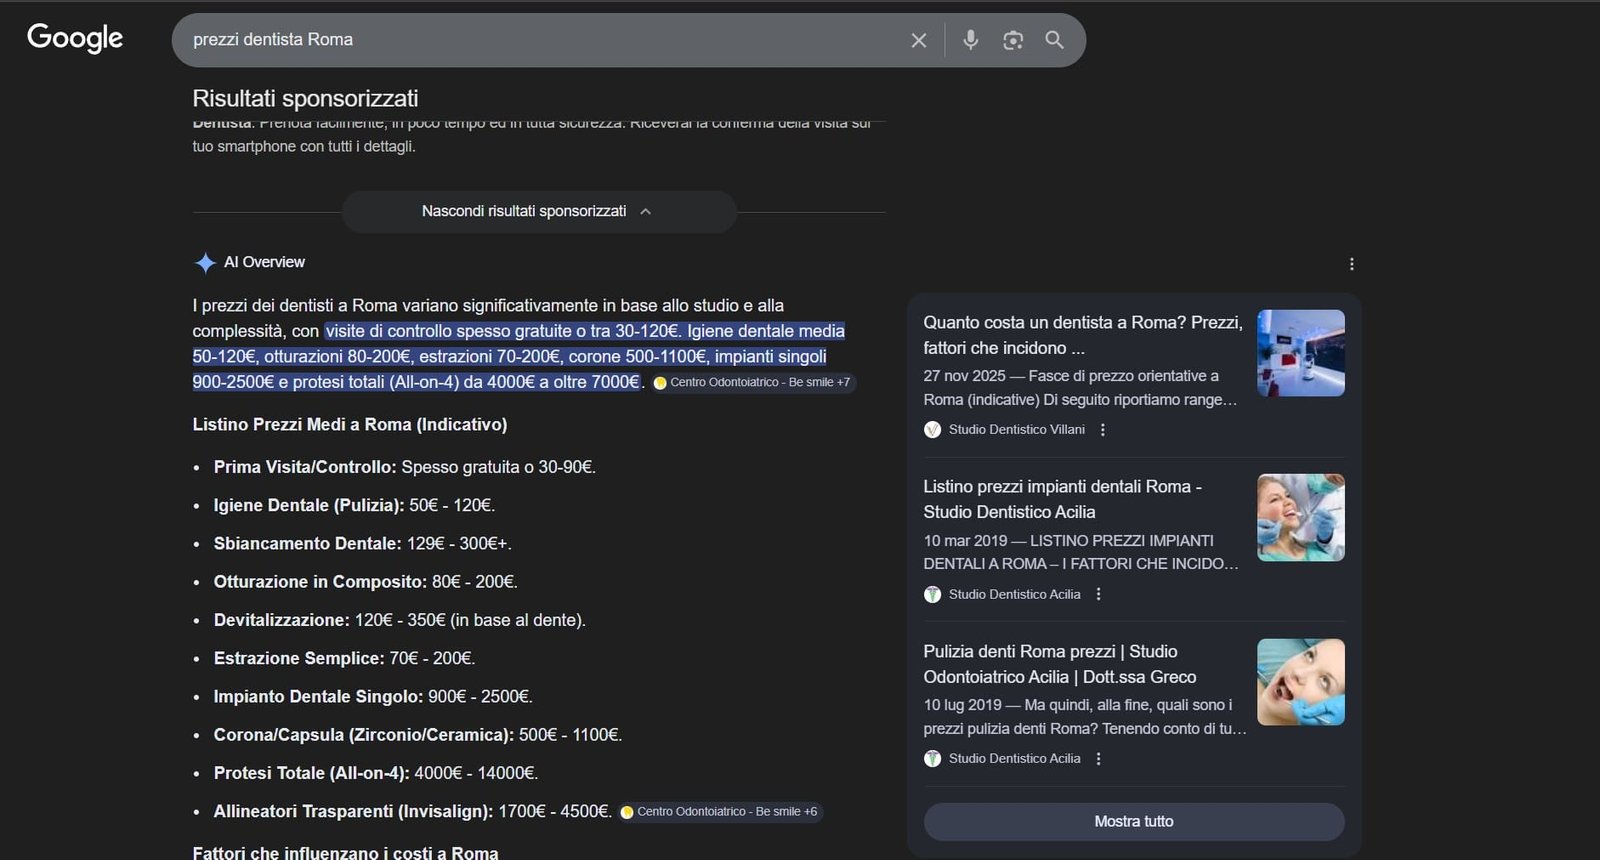The height and width of the screenshot is (860, 1600).
Task: Clear the search box with the X icon
Action: coord(918,40)
